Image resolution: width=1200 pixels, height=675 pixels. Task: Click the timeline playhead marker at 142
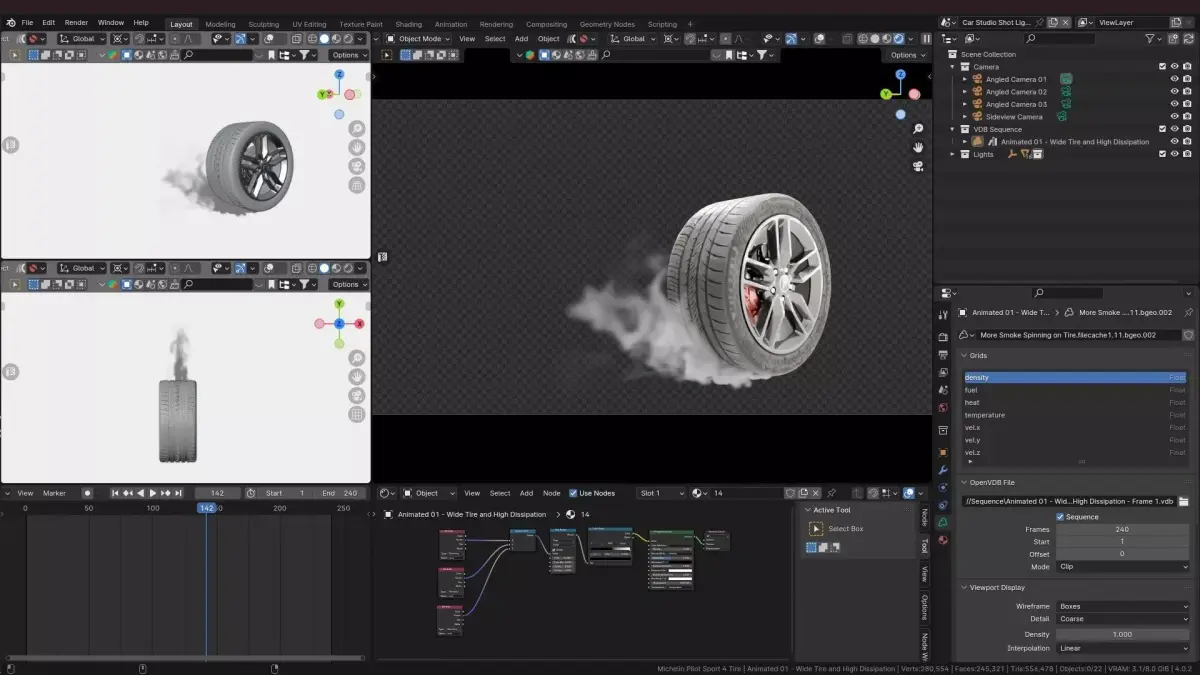(206, 508)
